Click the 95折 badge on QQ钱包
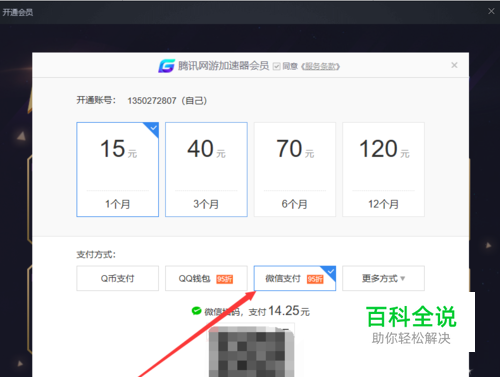Image resolution: width=500 pixels, height=377 pixels. [225, 279]
